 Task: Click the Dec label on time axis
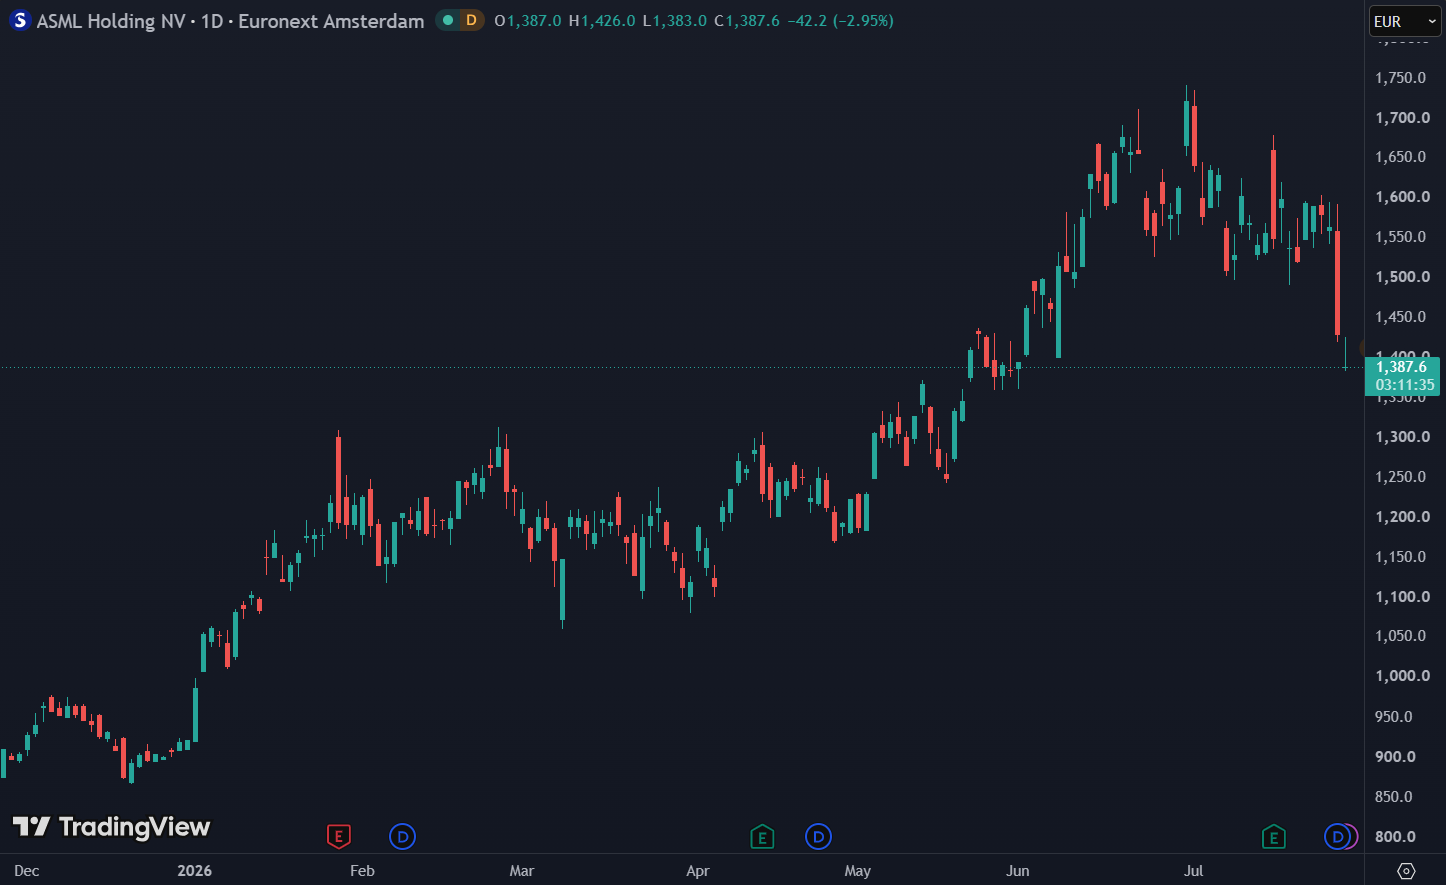pos(27,871)
